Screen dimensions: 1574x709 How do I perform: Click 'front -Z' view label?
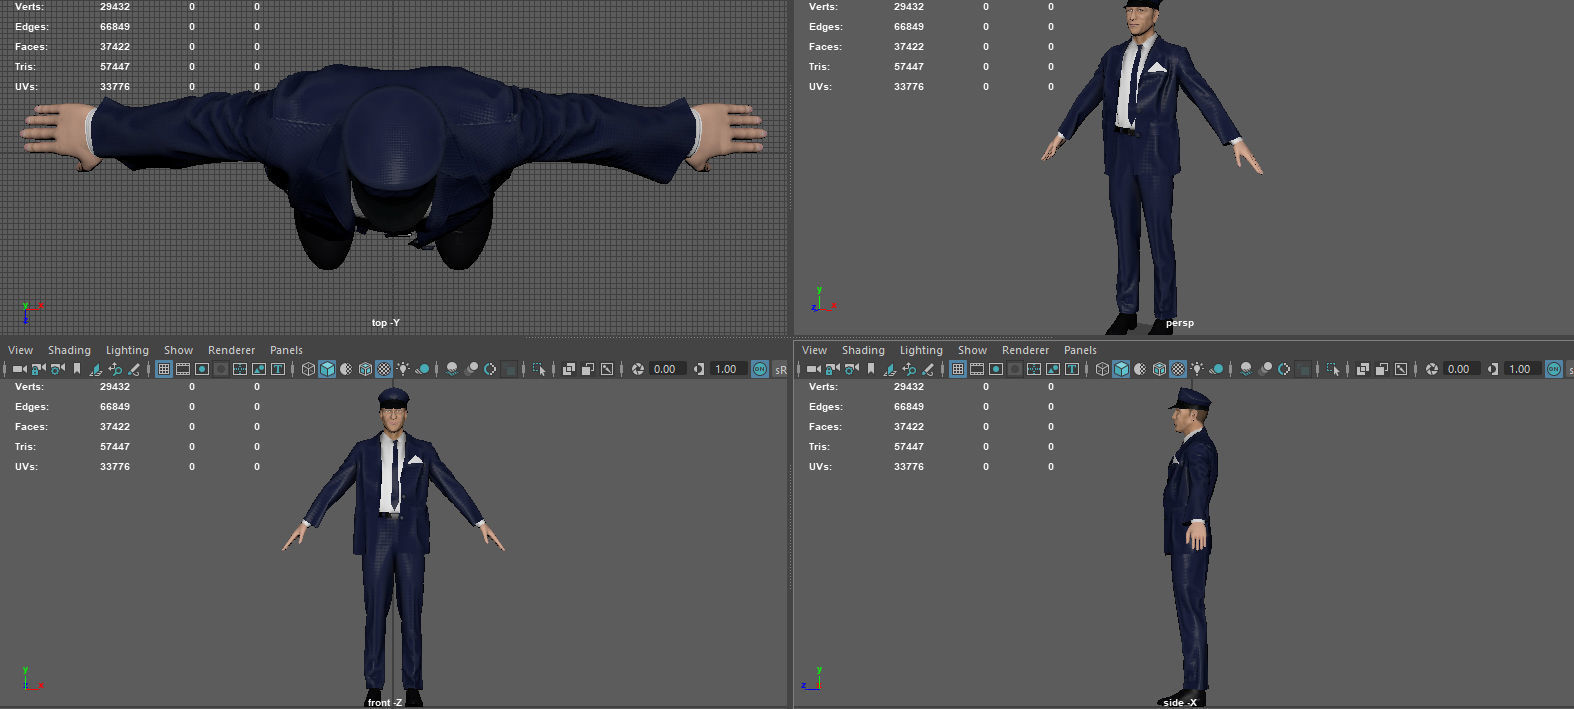coord(385,702)
